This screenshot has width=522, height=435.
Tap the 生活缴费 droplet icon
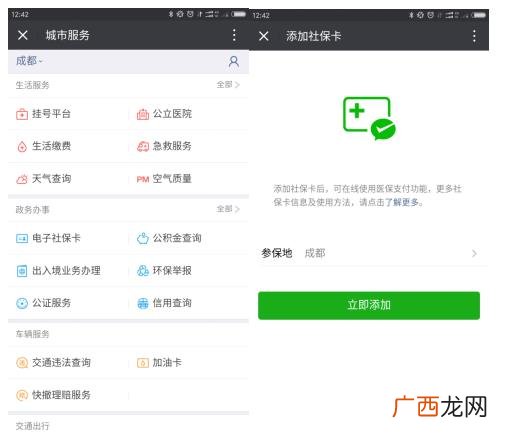[x=22, y=146]
